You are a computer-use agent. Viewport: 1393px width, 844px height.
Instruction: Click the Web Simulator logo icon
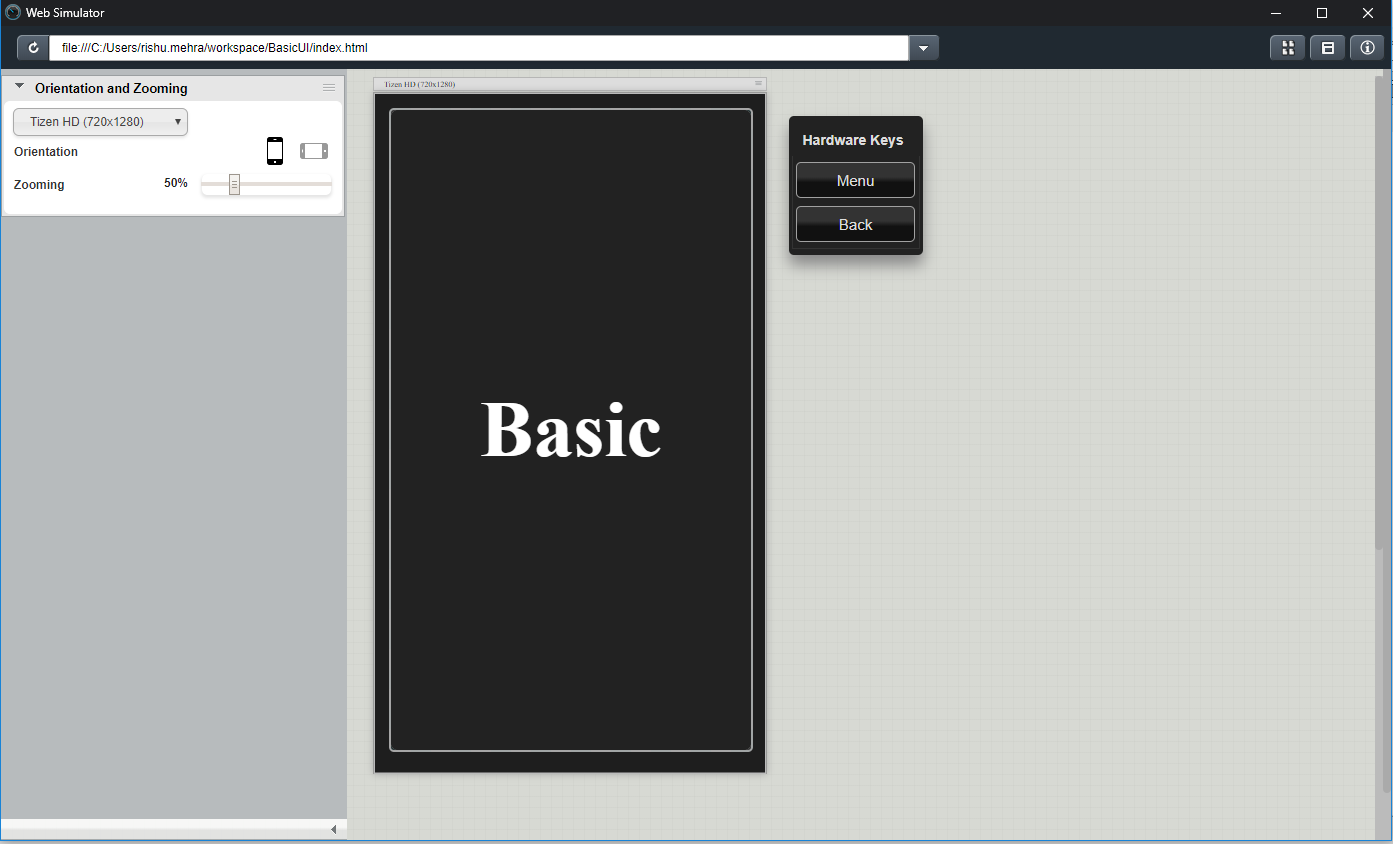pos(10,12)
